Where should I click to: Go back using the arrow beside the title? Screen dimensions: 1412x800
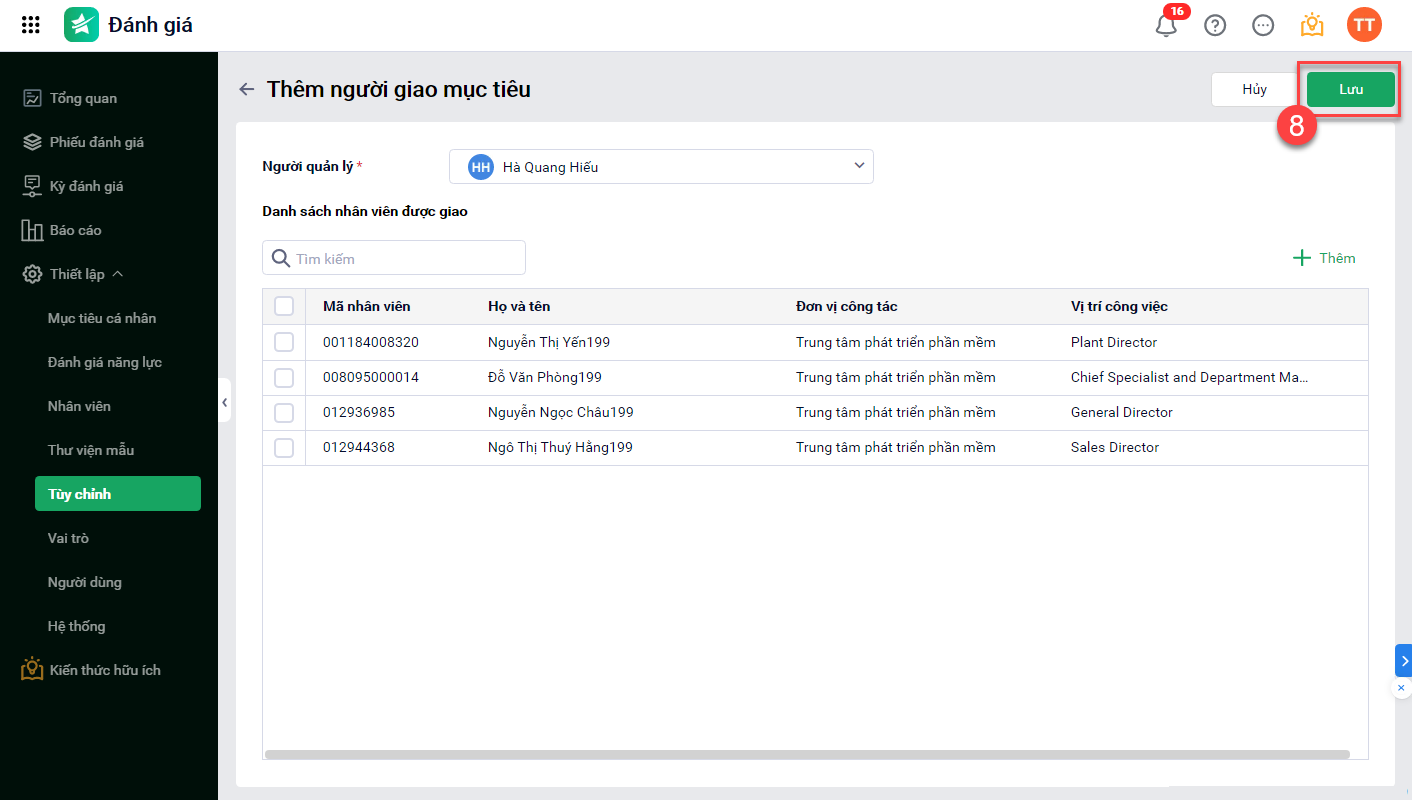pos(247,89)
